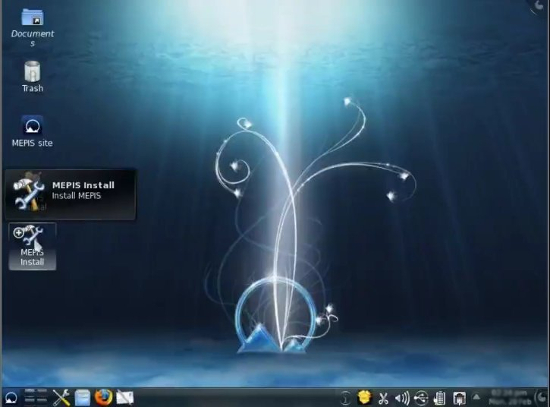Viewport: 550px width, 407px height.
Task: Open the info notifications tray icon
Action: (x=346, y=399)
